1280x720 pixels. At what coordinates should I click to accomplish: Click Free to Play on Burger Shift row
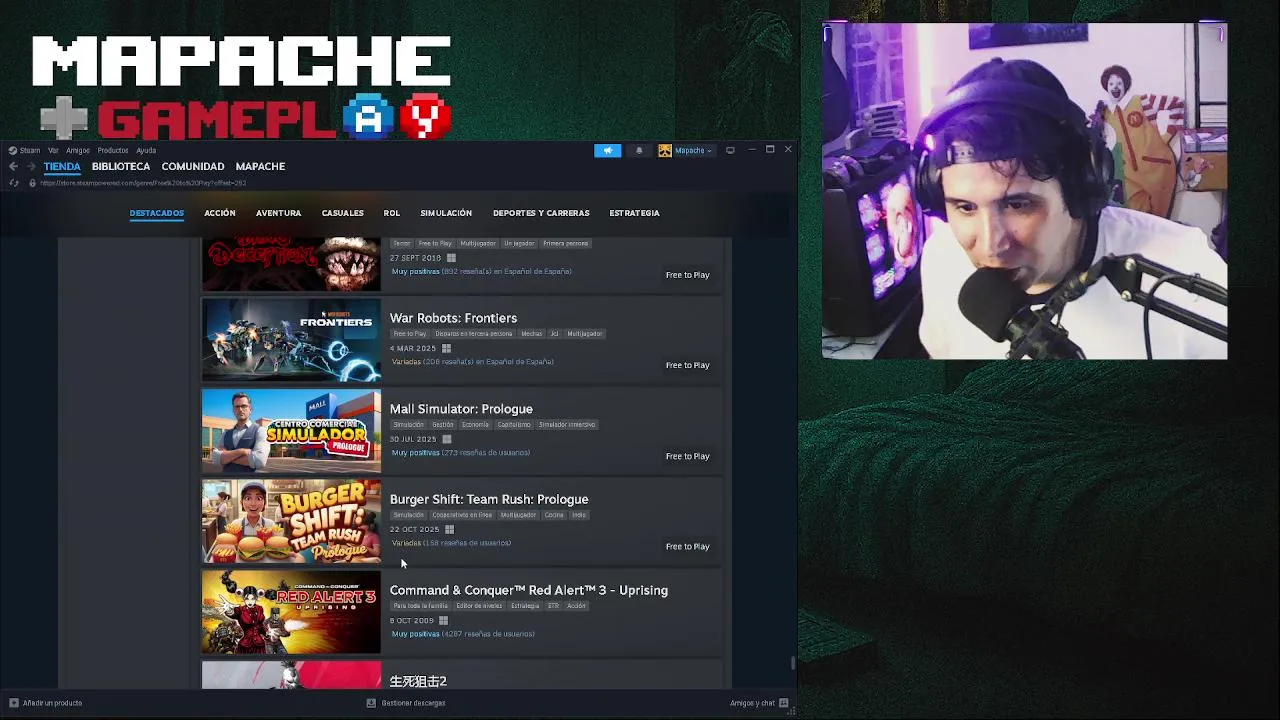[x=688, y=547]
